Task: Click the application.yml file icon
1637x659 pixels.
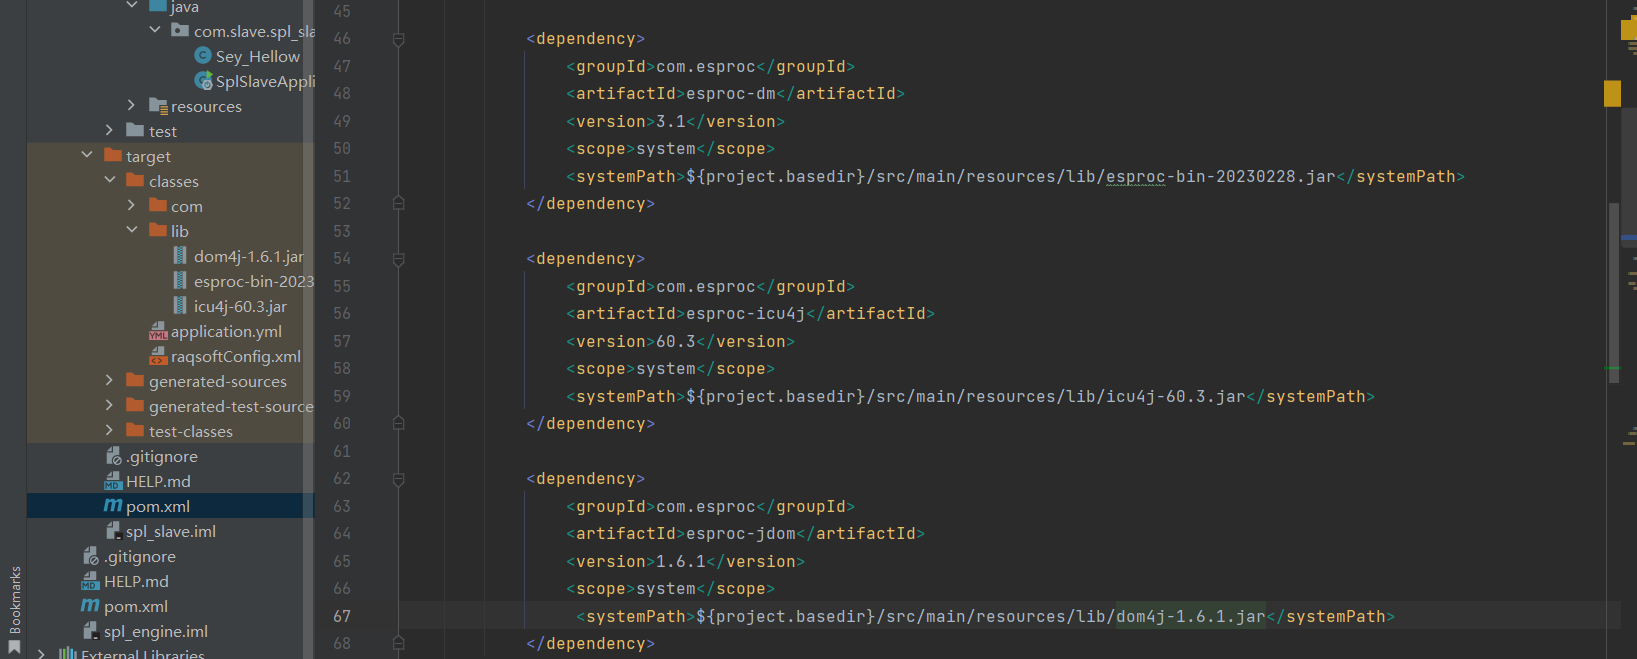Action: [x=158, y=331]
